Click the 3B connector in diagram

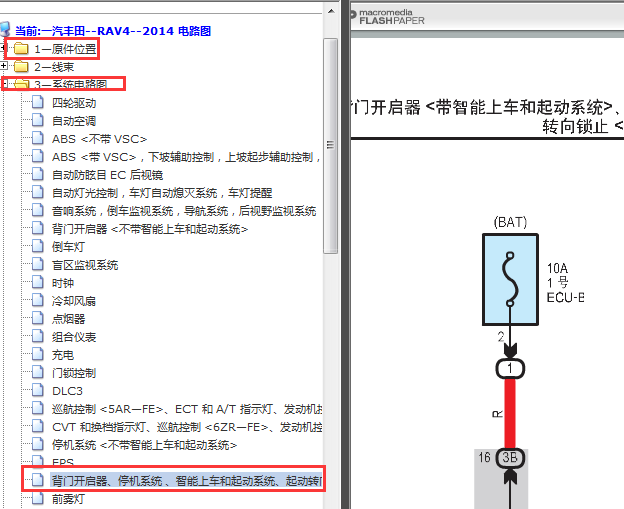click(510, 458)
